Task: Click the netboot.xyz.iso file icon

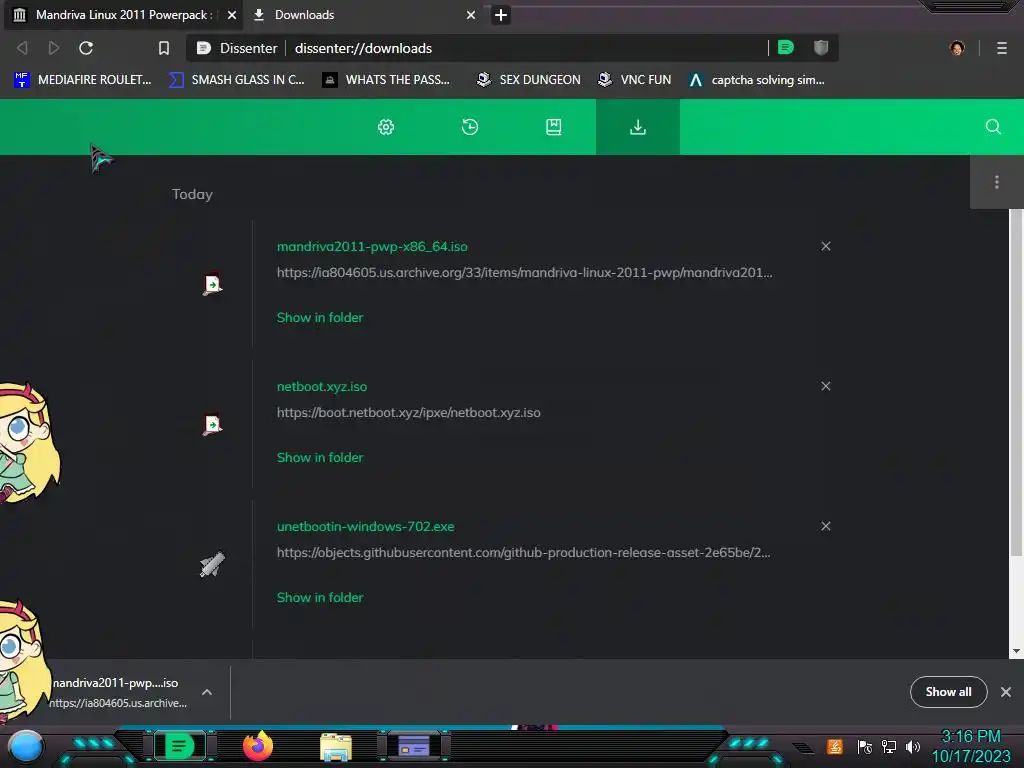Action: click(212, 424)
